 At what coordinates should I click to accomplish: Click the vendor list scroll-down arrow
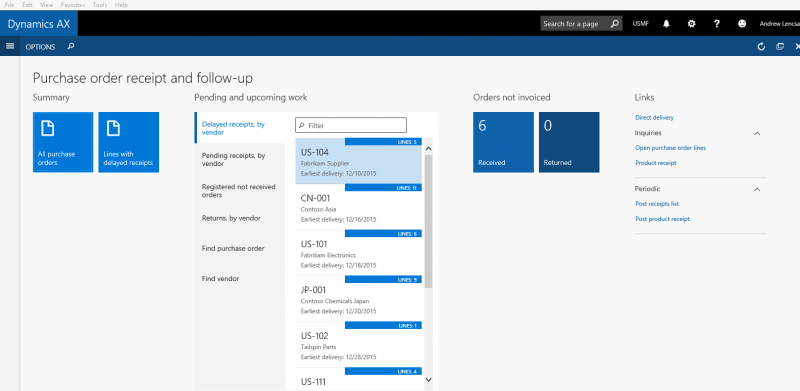click(428, 379)
